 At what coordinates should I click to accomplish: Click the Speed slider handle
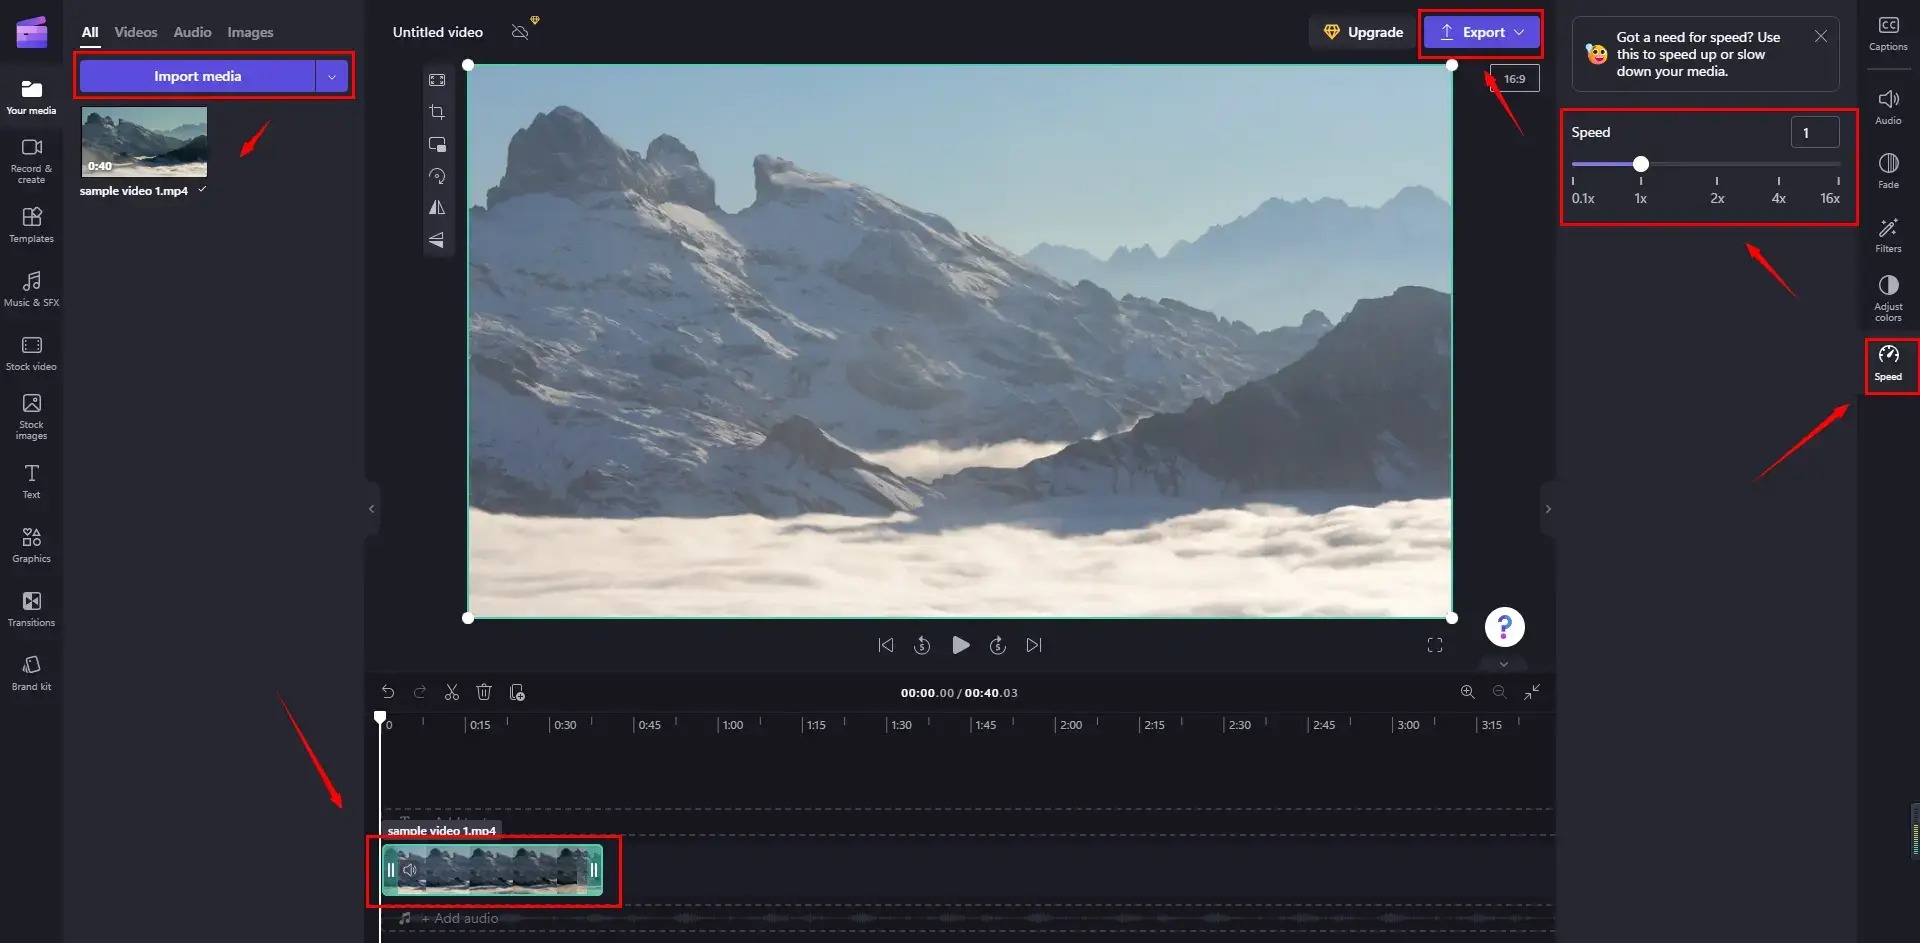point(1640,164)
